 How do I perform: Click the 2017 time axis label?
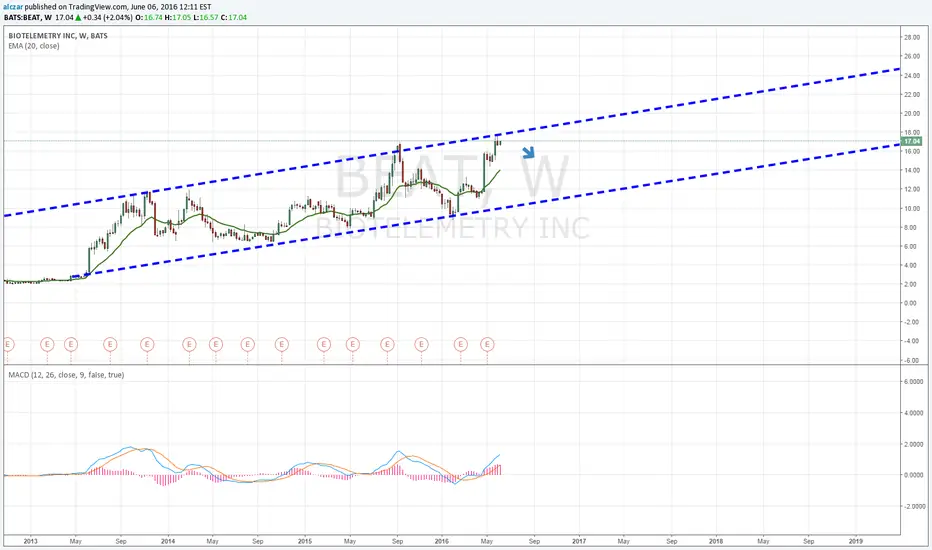pyautogui.click(x=579, y=541)
